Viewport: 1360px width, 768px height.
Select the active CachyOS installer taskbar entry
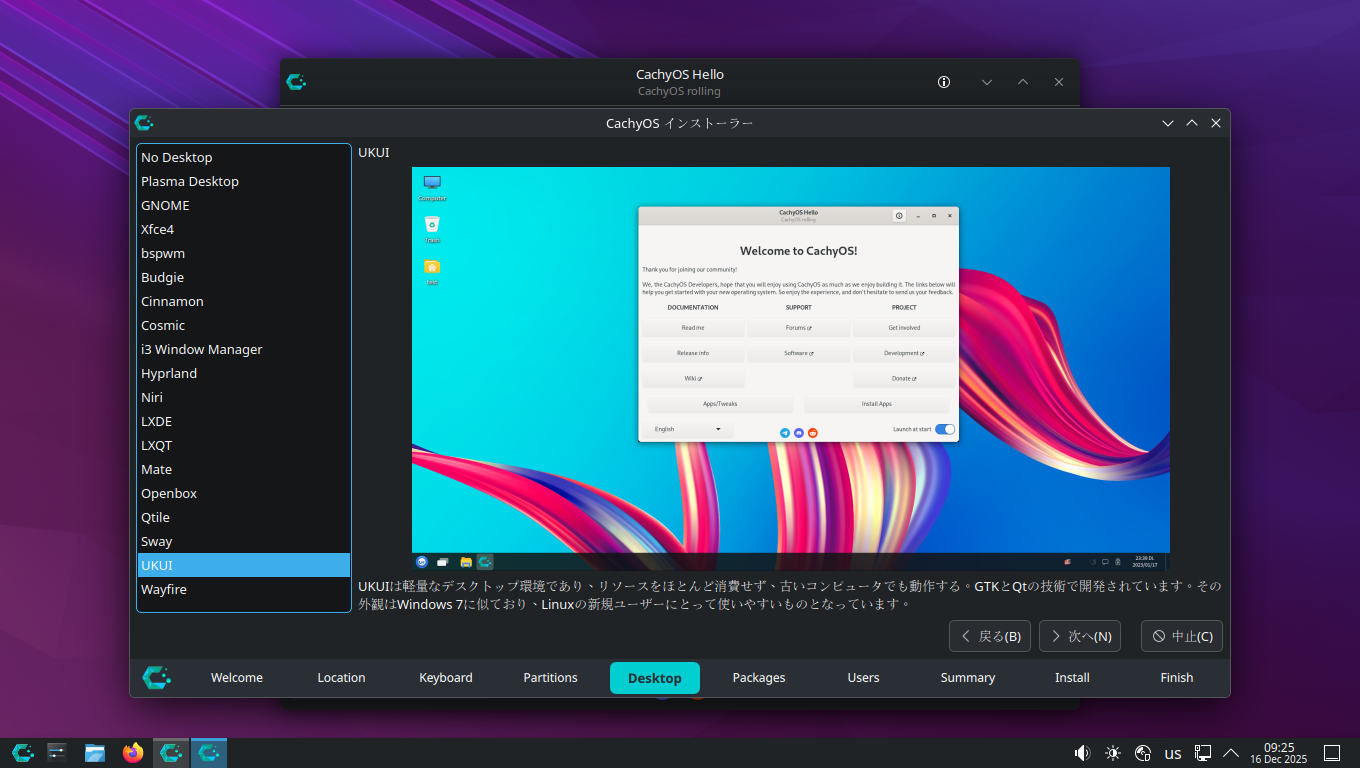click(209, 753)
